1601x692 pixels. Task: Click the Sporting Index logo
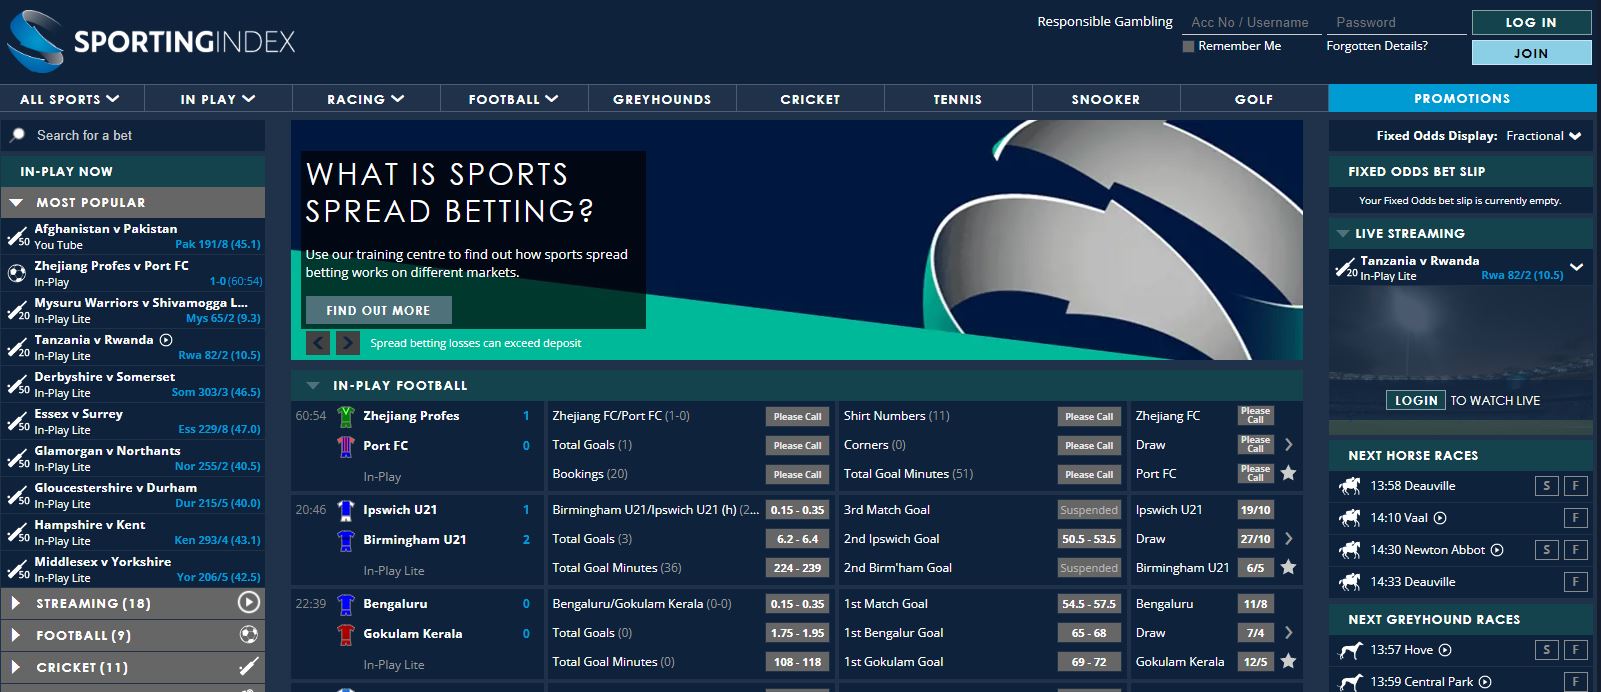coord(152,42)
